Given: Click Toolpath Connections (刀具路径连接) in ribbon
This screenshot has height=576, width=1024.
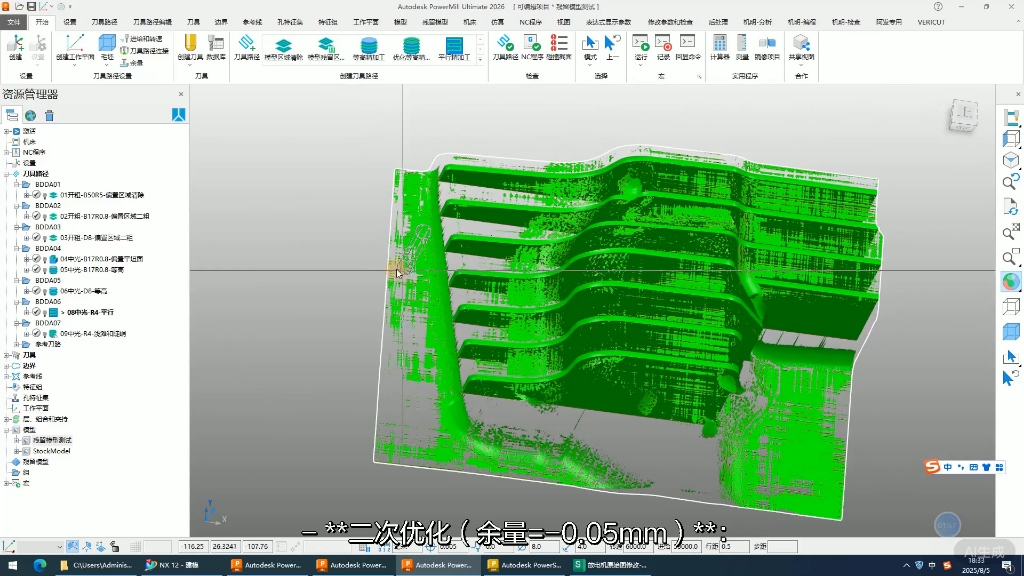Looking at the screenshot, I should [144, 51].
